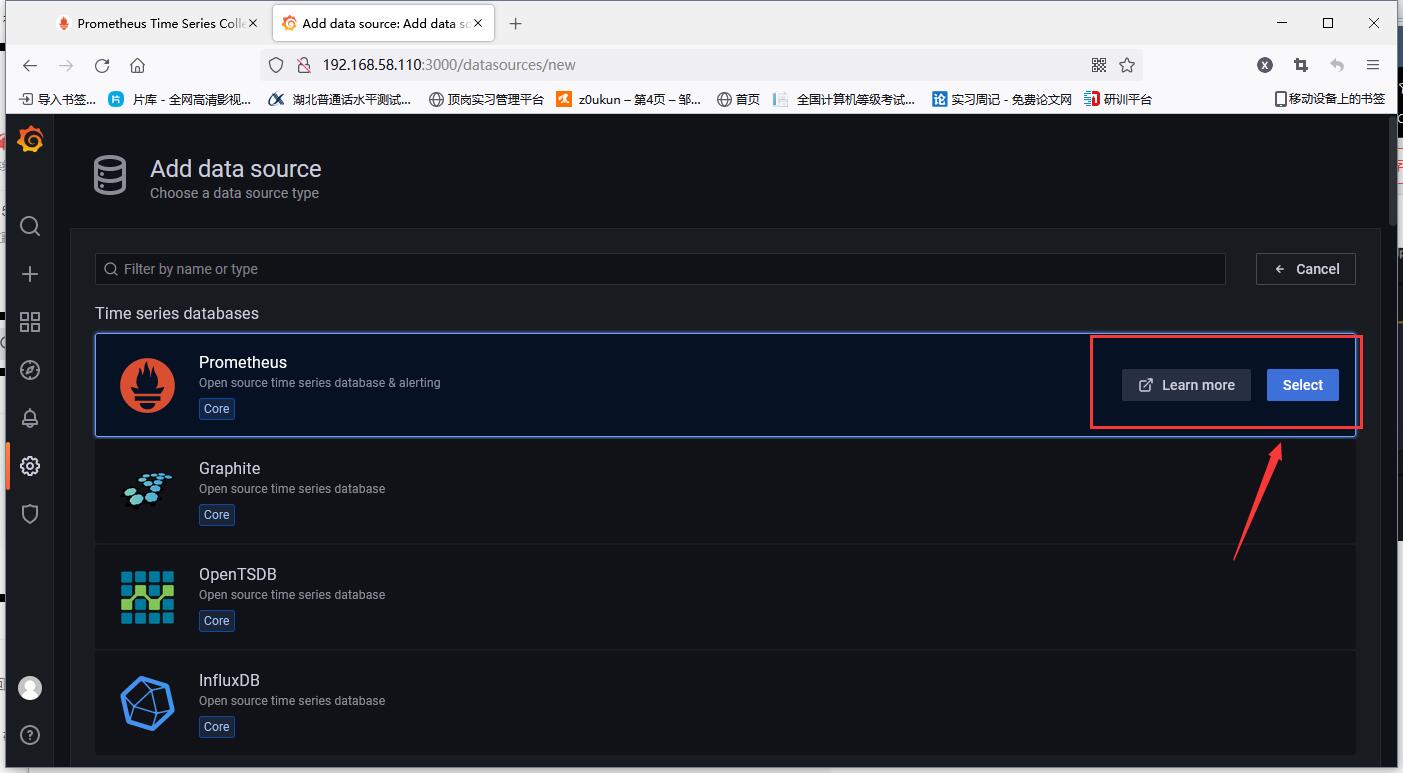The height and width of the screenshot is (773, 1403).
Task: Click Select for Prometheus
Action: tap(1302, 385)
